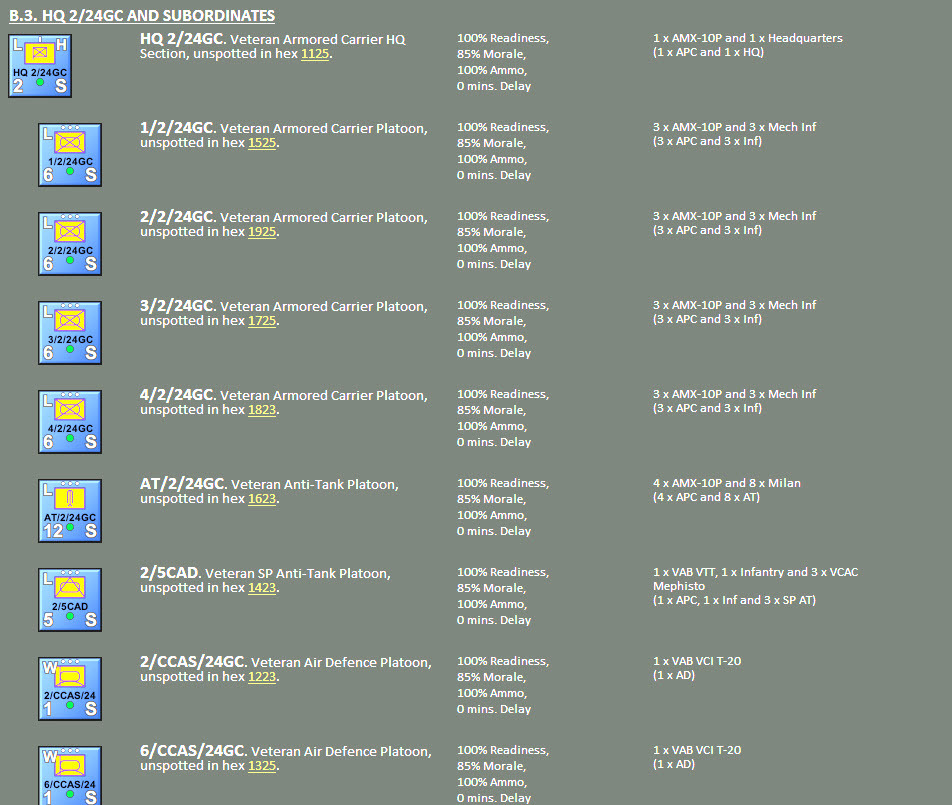Click the B.3. HQ 2/24GC AND SUBORDINATES heading
Screen dimensions: 952x805
click(142, 16)
